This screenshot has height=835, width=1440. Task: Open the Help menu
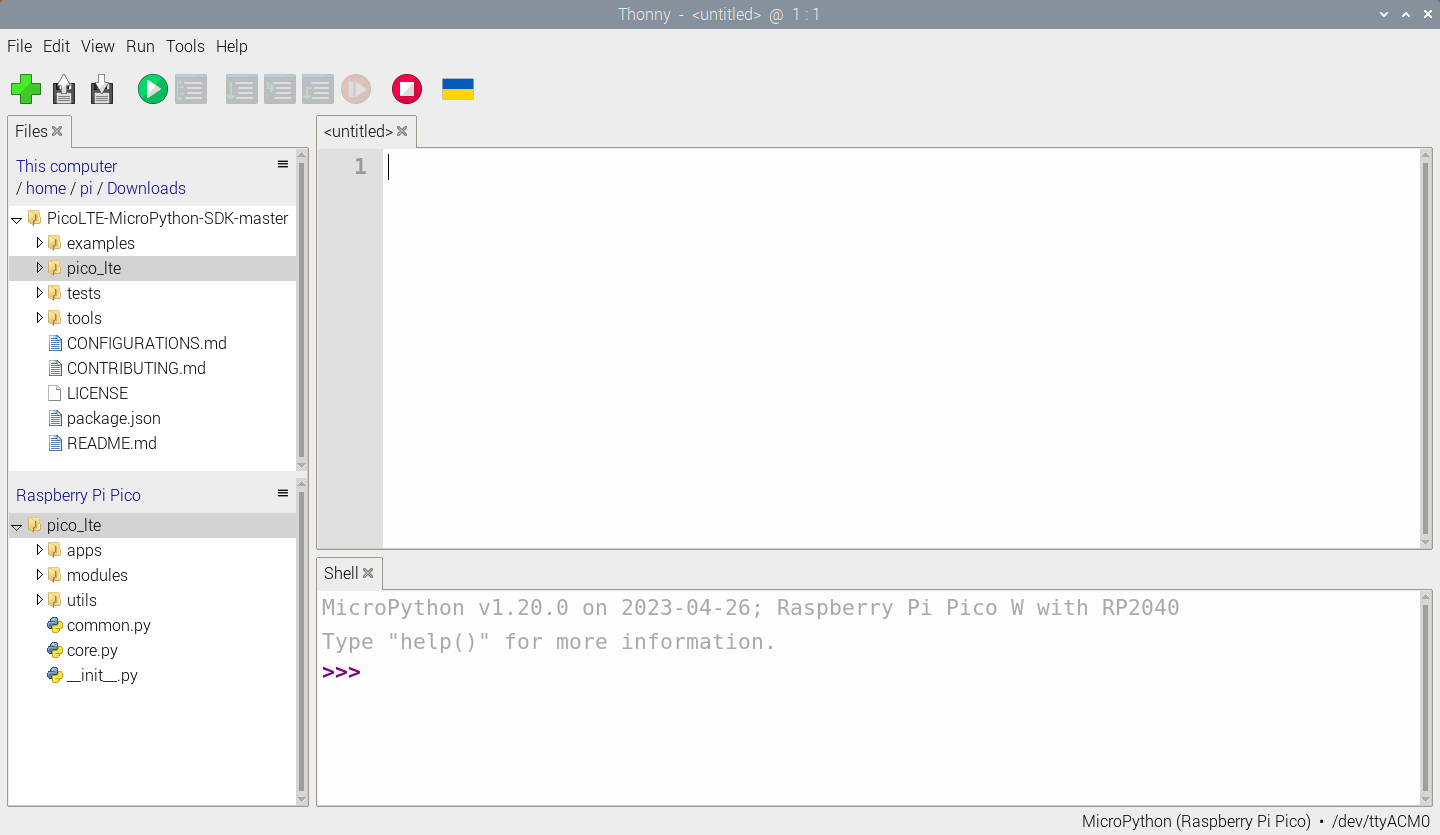point(232,46)
